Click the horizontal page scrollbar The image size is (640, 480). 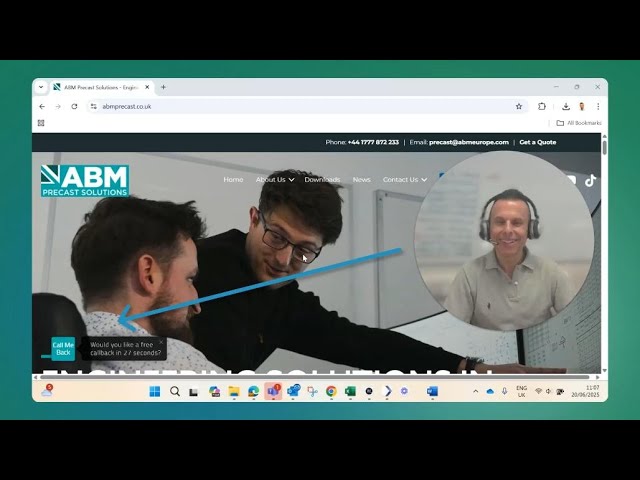pos(316,377)
